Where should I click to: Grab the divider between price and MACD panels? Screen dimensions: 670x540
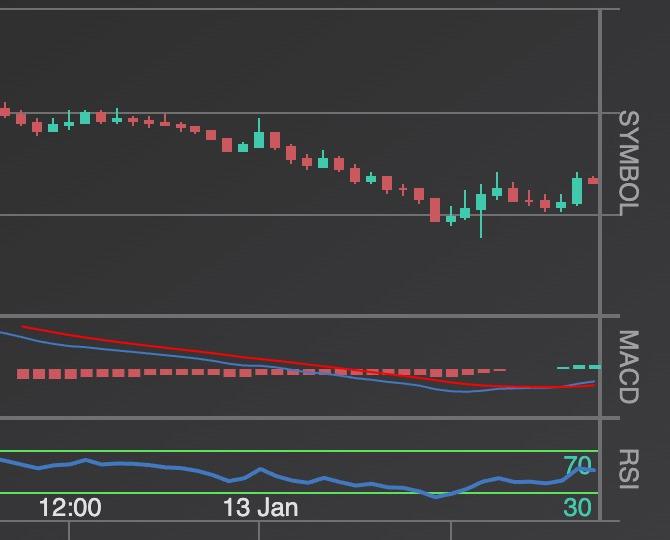[300, 316]
